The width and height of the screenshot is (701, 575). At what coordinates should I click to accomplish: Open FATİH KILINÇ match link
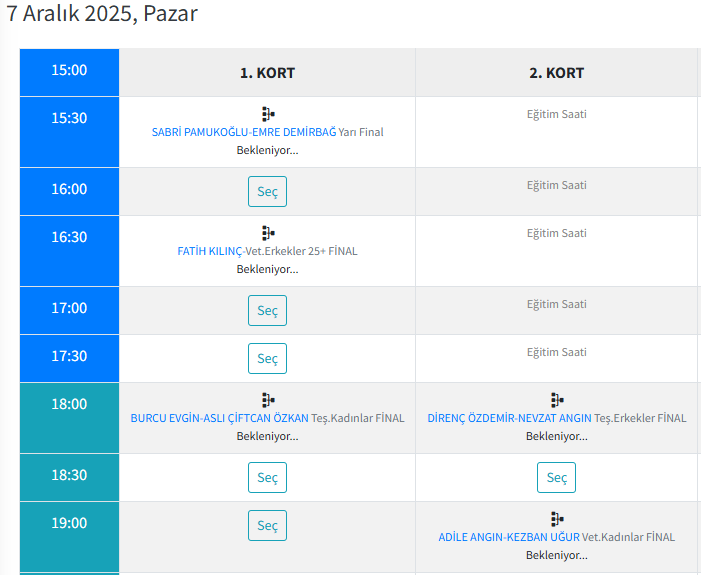[209, 251]
